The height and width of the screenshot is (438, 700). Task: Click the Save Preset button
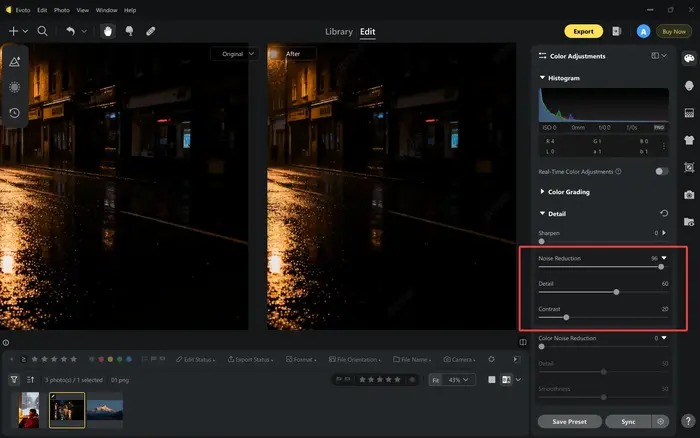pyautogui.click(x=568, y=421)
